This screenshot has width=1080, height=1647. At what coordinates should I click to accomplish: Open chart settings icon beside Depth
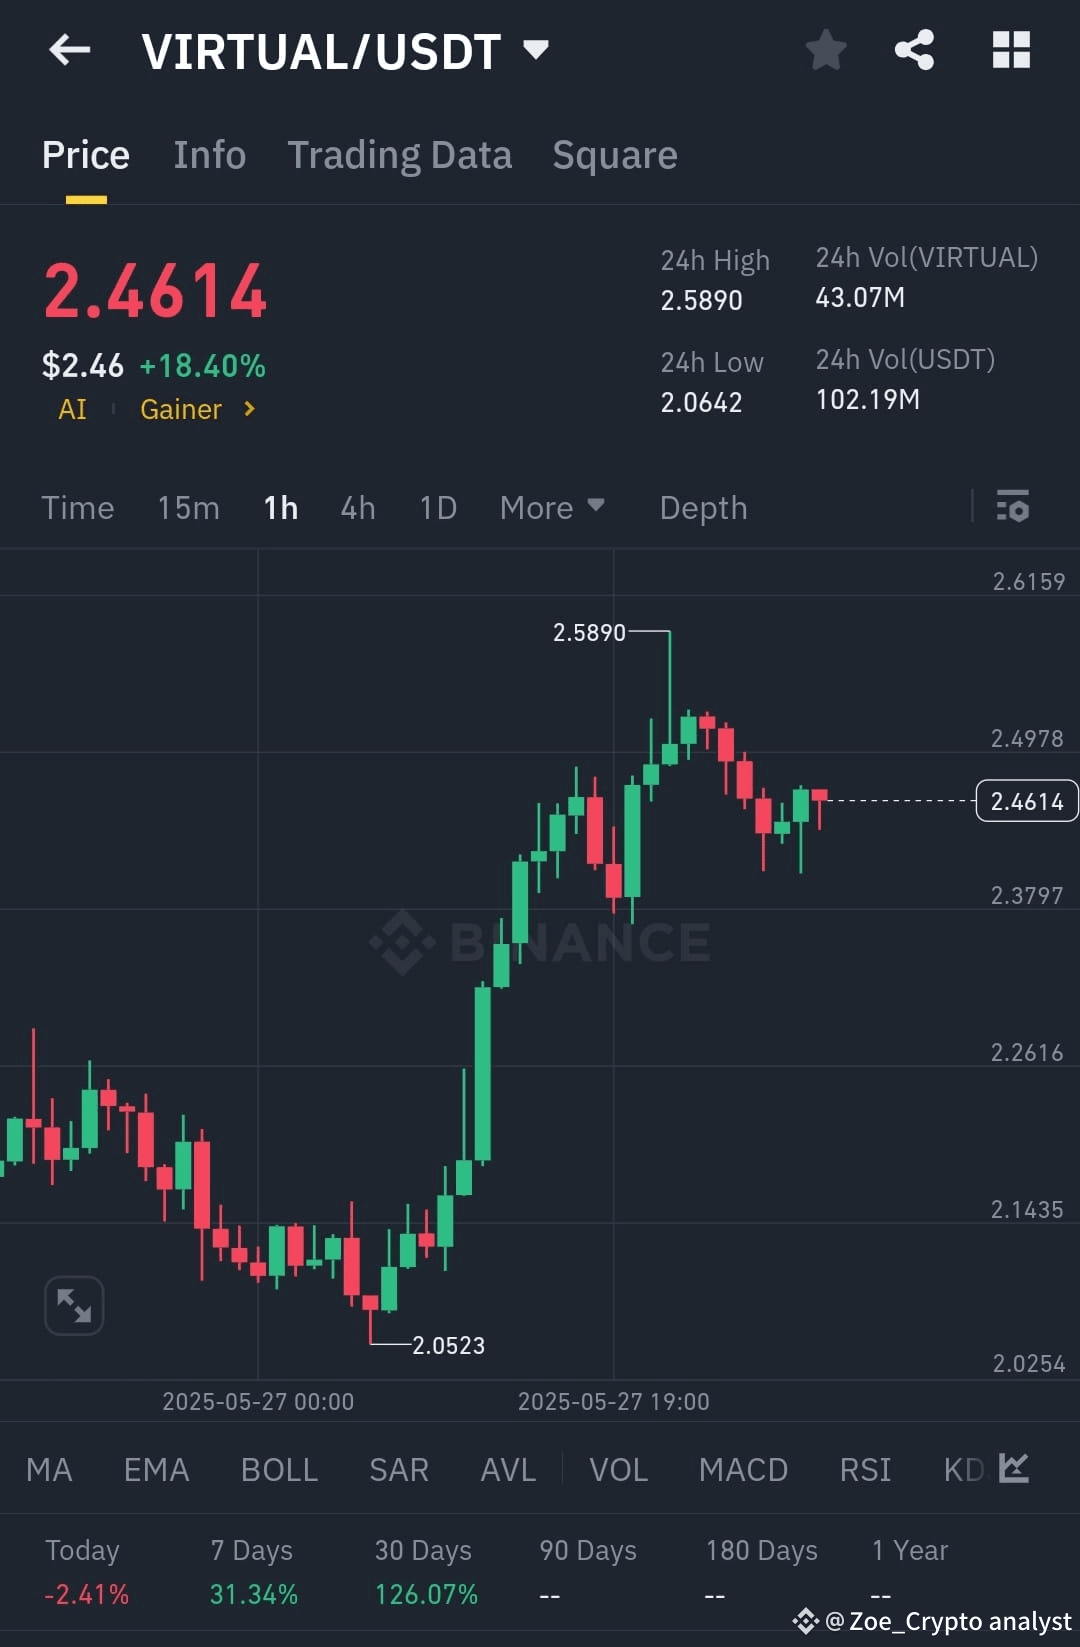coord(1013,508)
